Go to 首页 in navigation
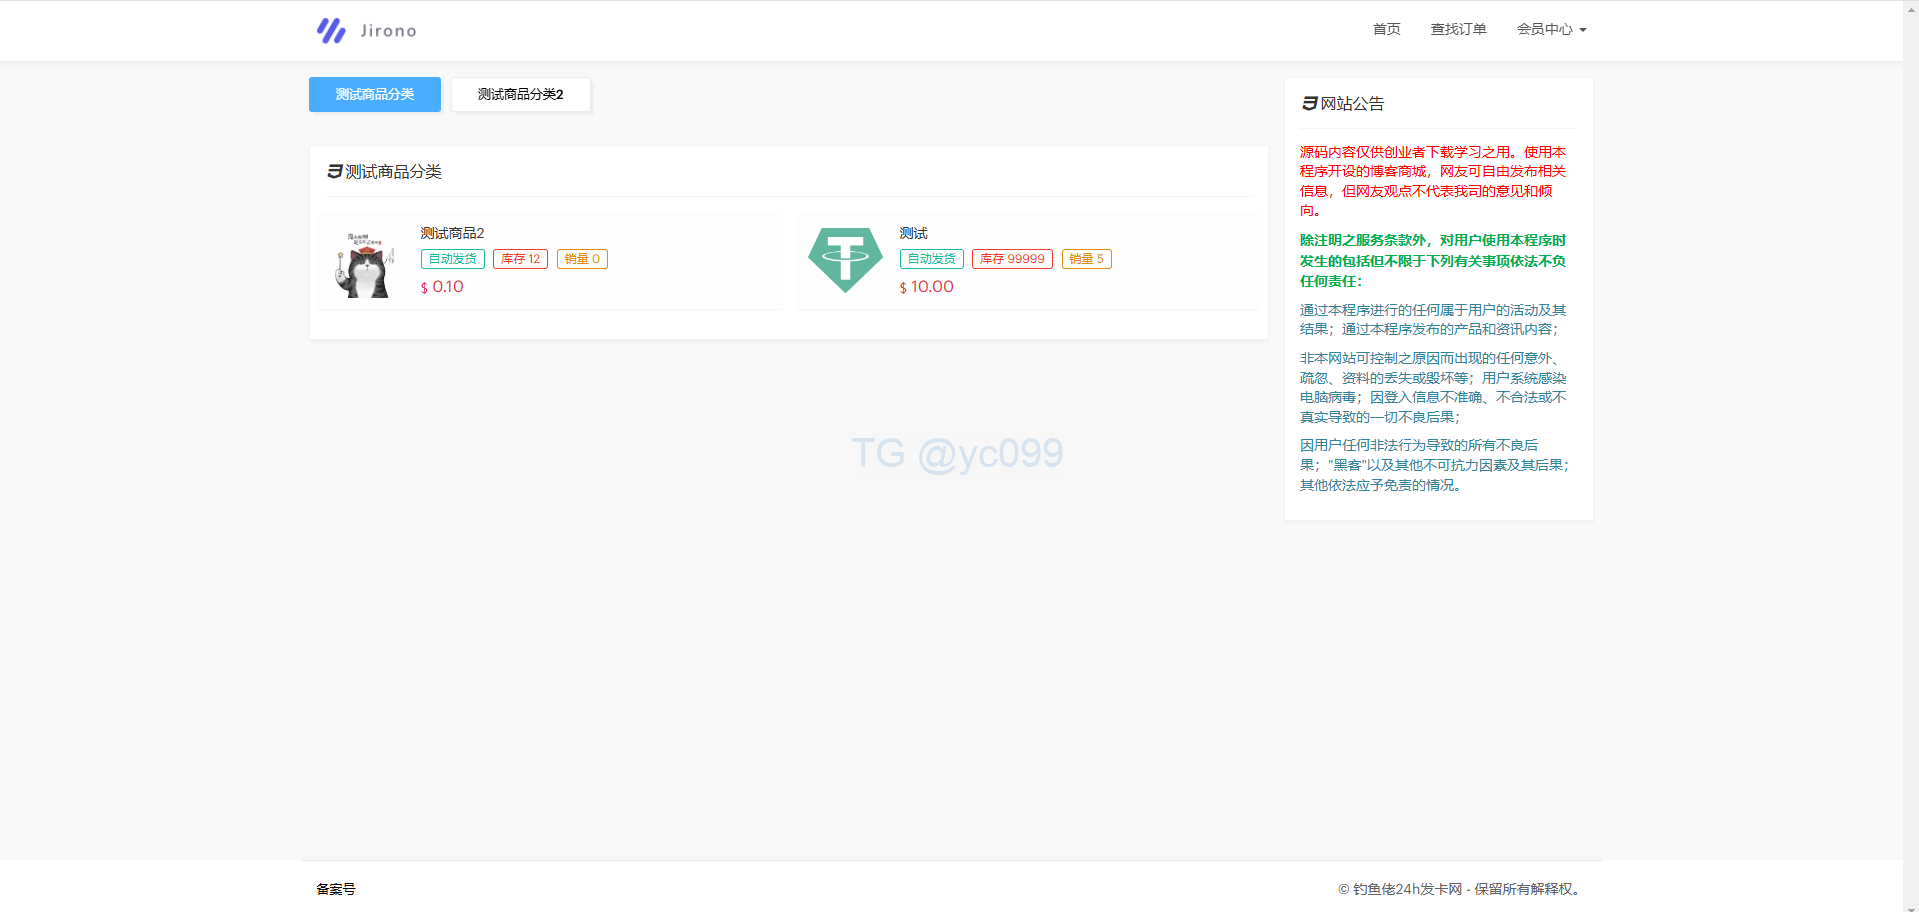 click(1386, 30)
